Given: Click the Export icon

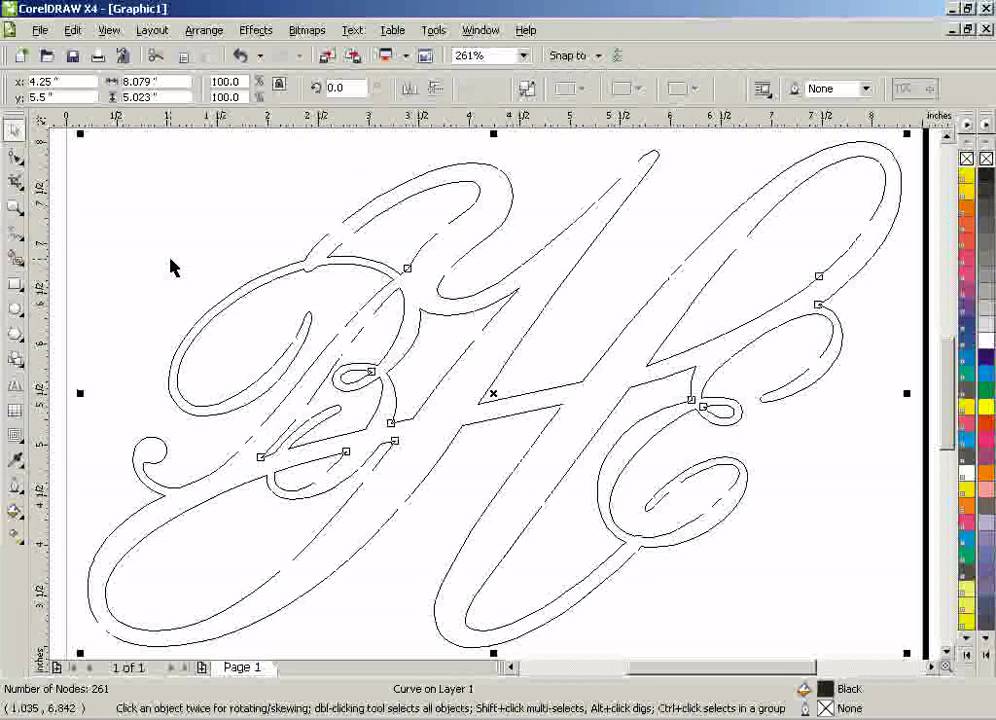Looking at the screenshot, I should [x=353, y=56].
